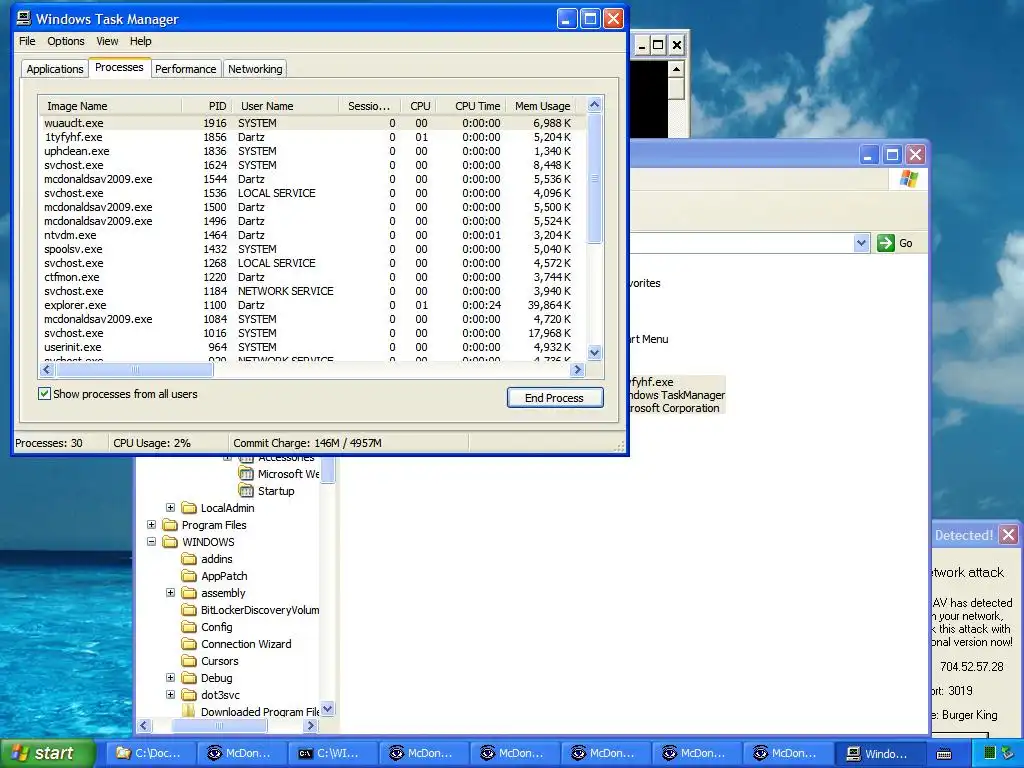Click folder tree horizontal scroll-right arrow
The width and height of the screenshot is (1024, 768).
[x=311, y=725]
